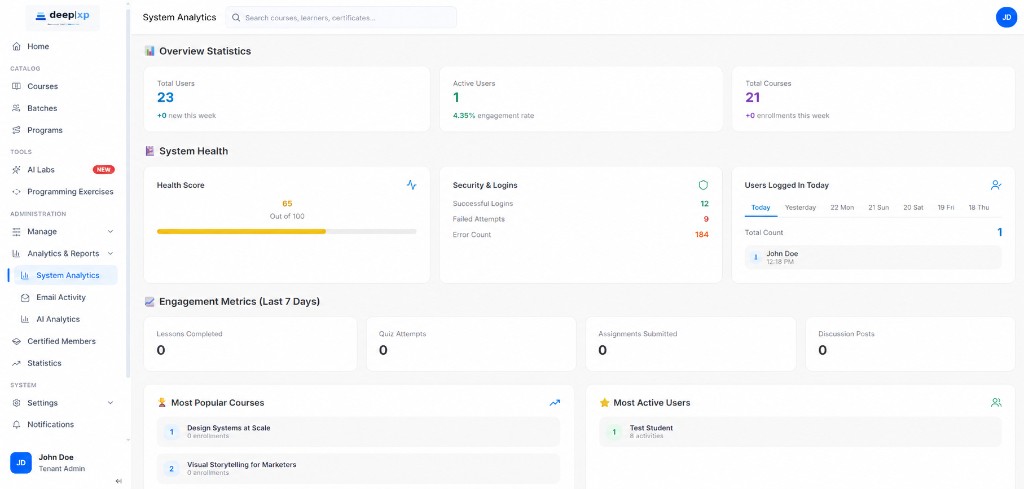The image size is (1024, 489).
Task: Collapse the Analytics & Reports chevron
Action: tap(110, 253)
